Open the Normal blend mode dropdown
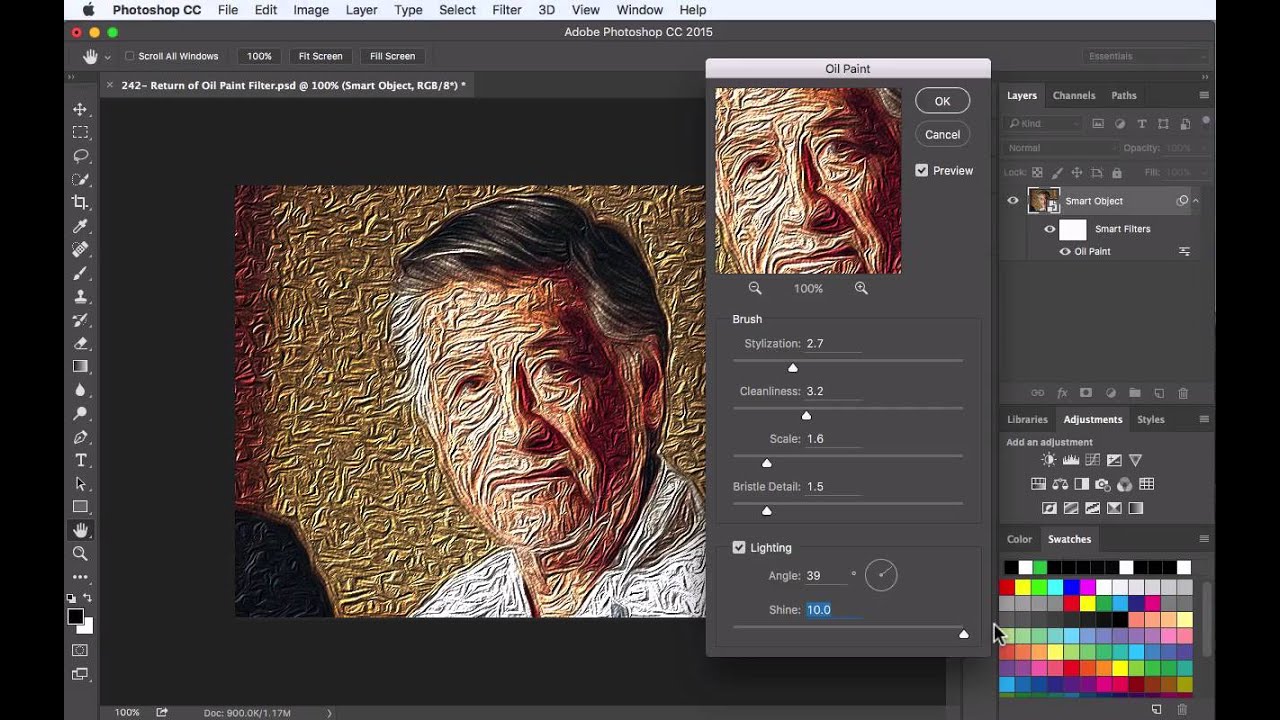1280x720 pixels. (1060, 148)
